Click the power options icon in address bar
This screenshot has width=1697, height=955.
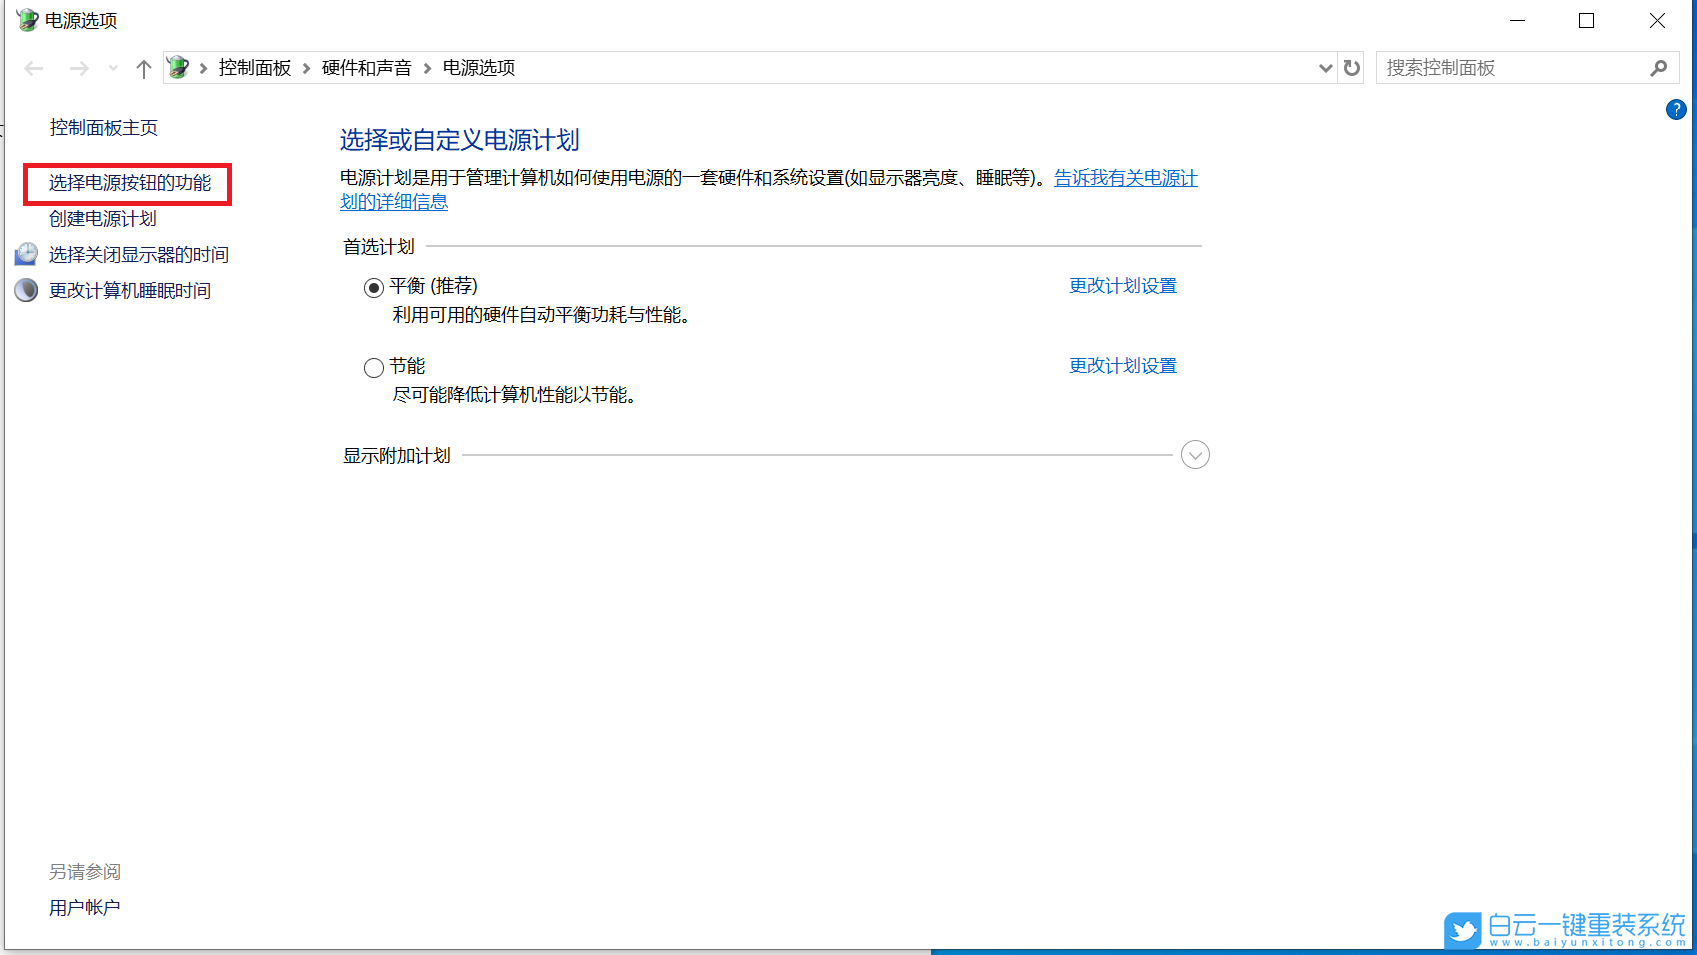pos(178,67)
